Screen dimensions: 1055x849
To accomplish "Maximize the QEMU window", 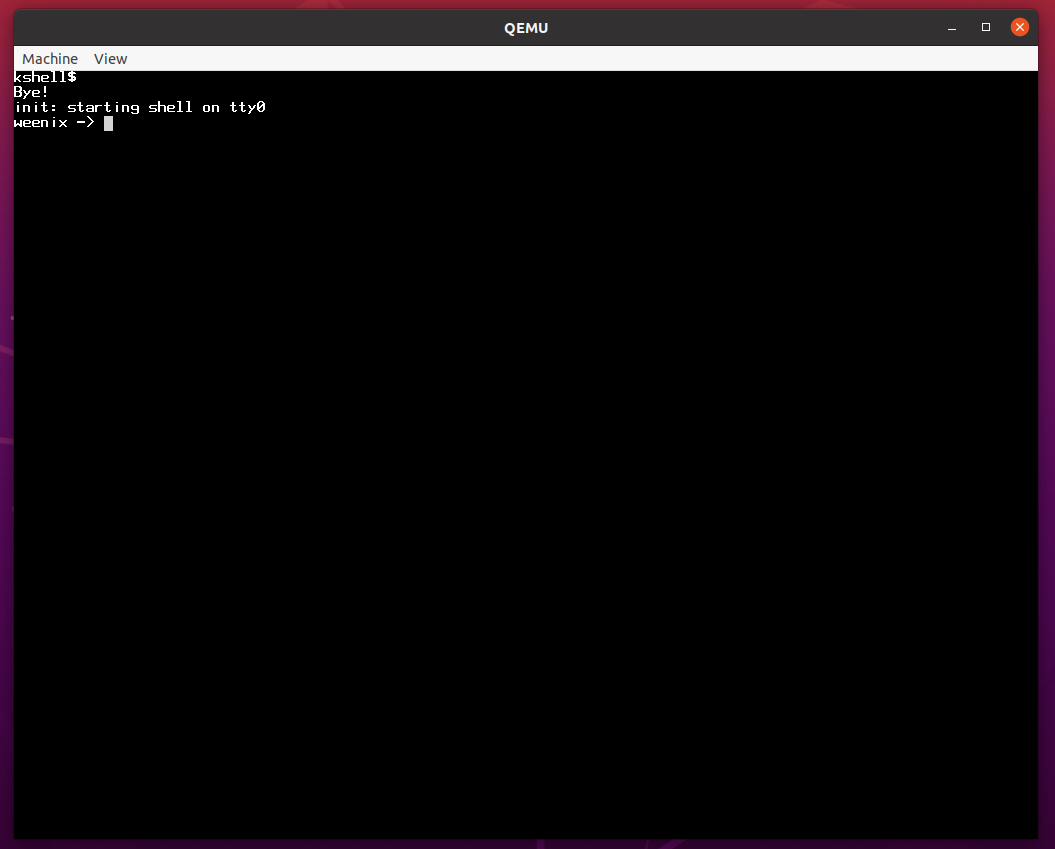I will [x=986, y=27].
